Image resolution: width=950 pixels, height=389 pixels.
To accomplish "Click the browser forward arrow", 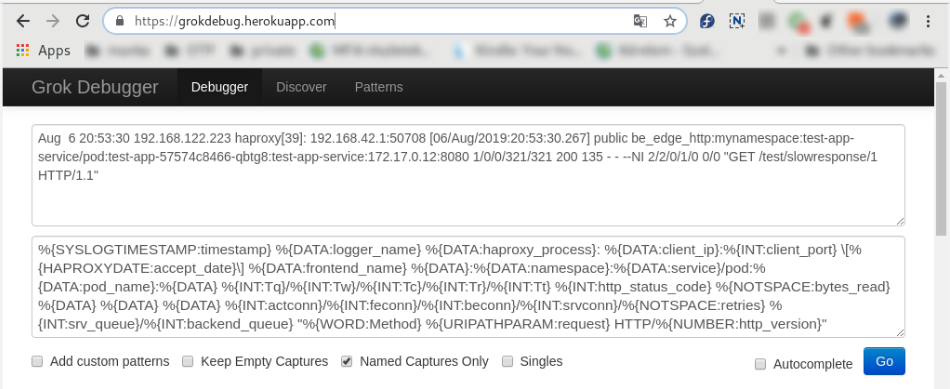I will point(53,21).
